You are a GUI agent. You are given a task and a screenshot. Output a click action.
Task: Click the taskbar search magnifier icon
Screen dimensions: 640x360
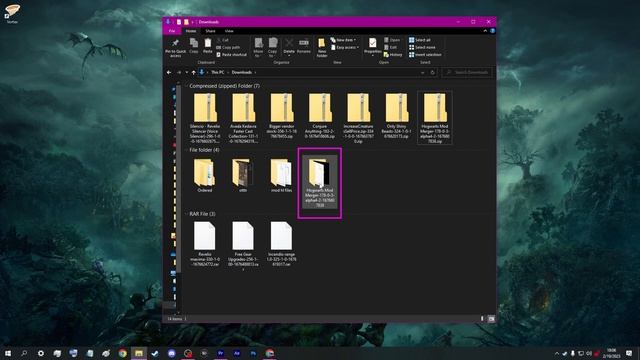[24, 353]
